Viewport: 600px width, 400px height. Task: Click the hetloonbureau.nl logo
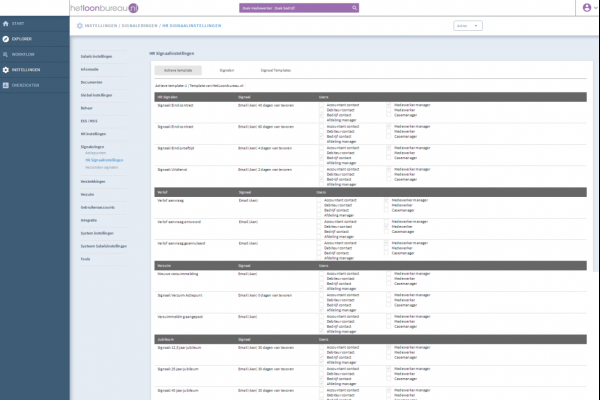click(102, 7)
